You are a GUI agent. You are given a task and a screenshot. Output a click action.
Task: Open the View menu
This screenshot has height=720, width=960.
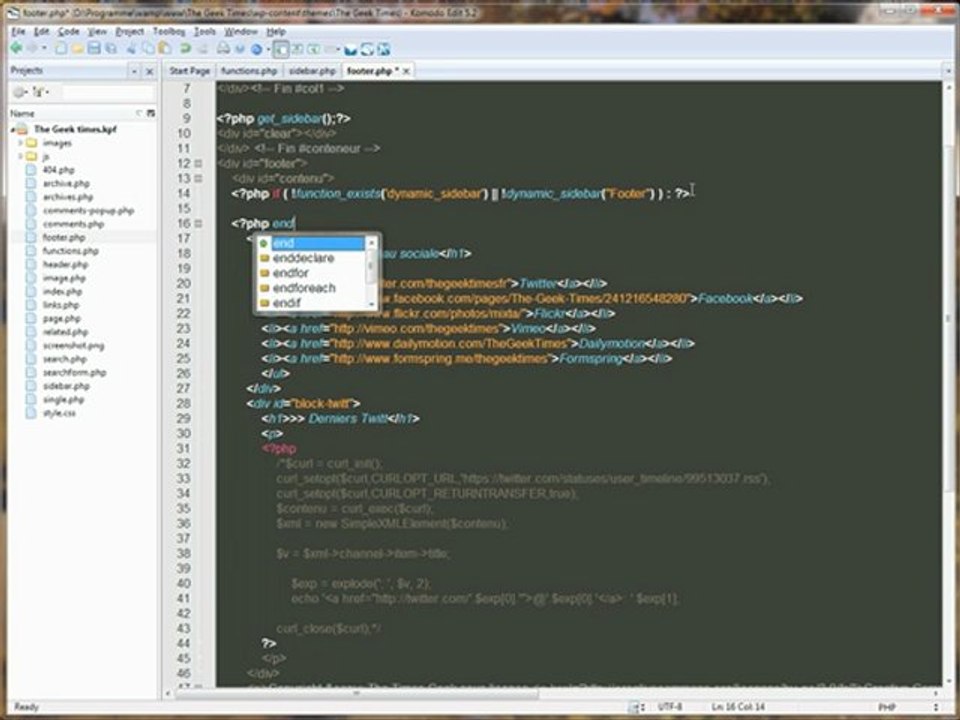pyautogui.click(x=97, y=31)
